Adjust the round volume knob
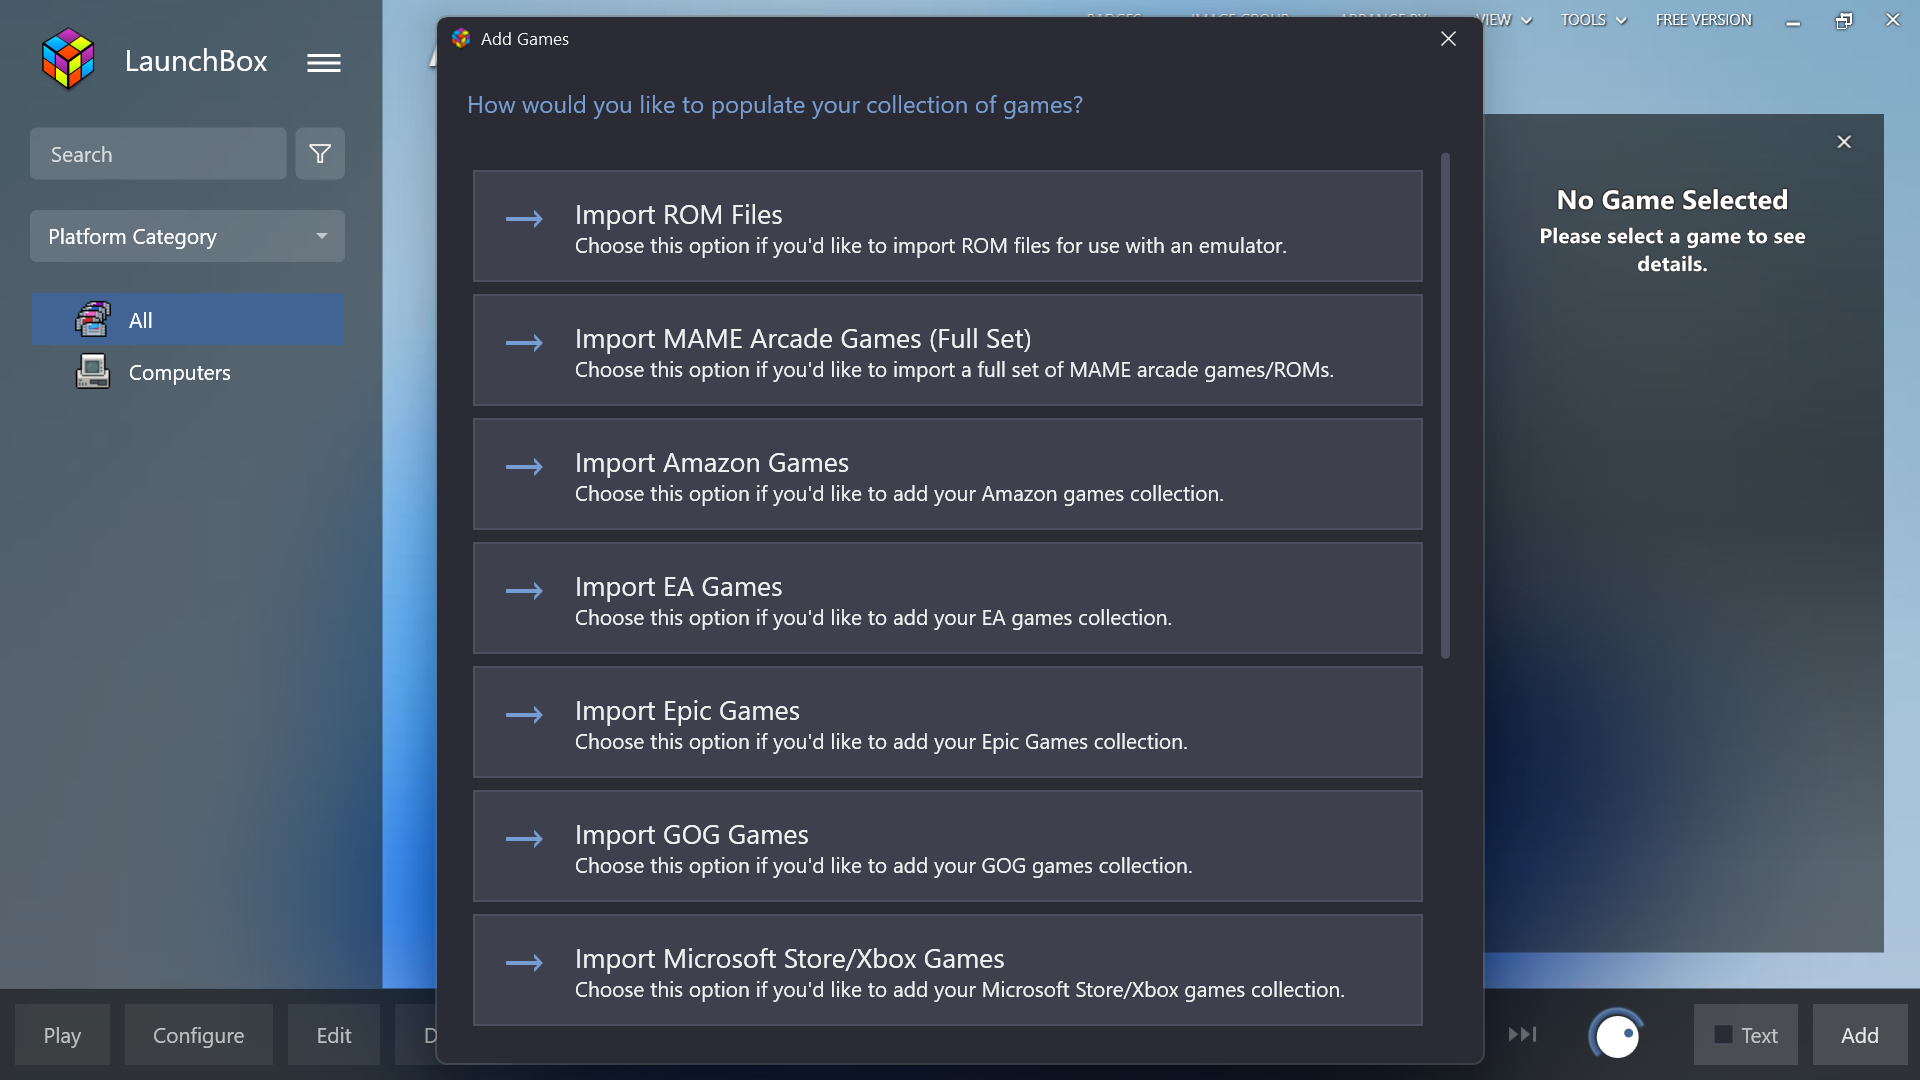 click(x=1616, y=1035)
